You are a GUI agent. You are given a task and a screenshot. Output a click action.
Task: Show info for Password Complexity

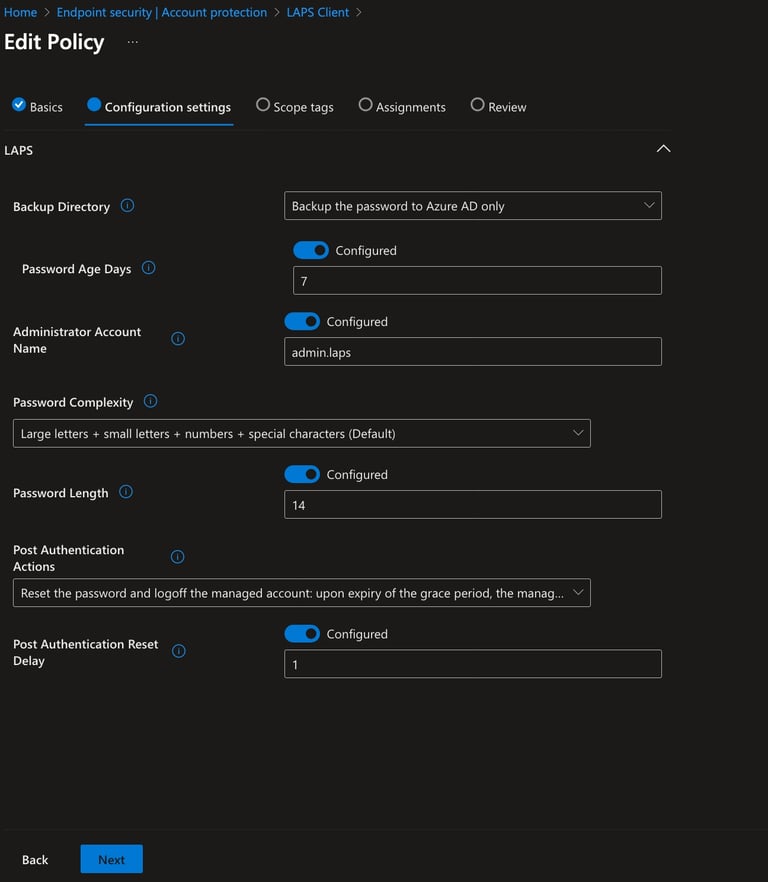tap(150, 402)
